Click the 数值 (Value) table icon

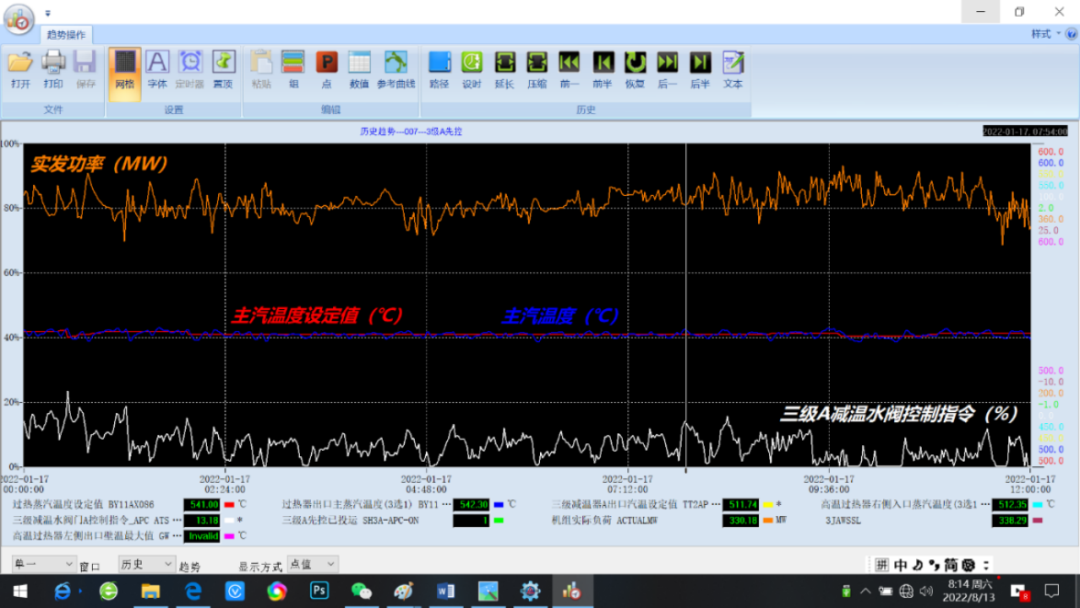pyautogui.click(x=359, y=68)
